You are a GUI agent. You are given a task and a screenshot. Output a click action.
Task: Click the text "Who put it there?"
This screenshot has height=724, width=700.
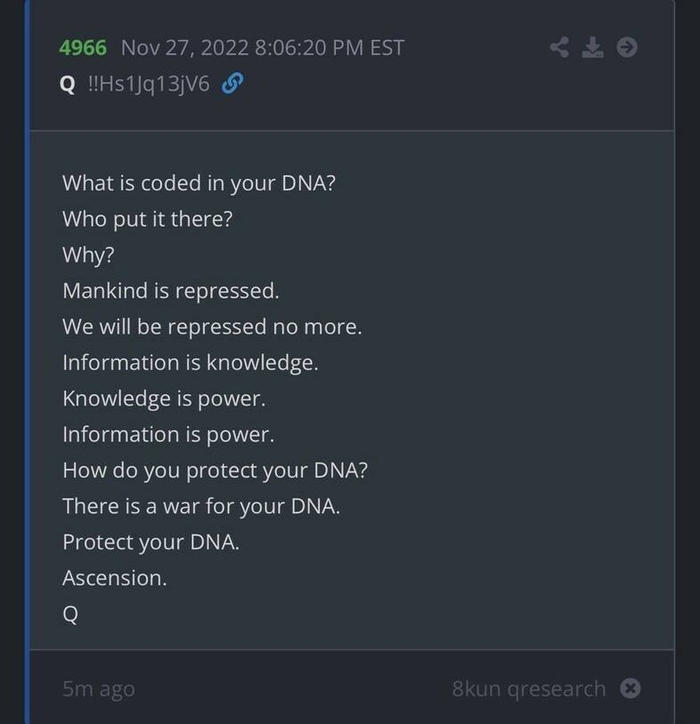pos(147,219)
